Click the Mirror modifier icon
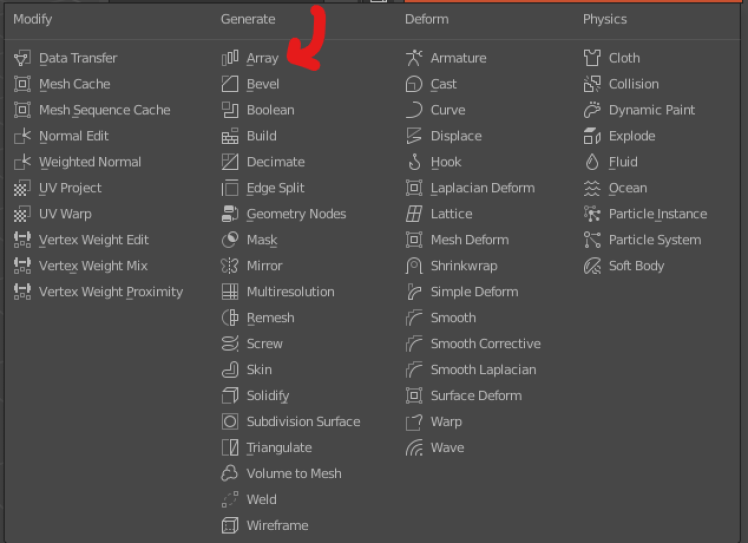This screenshot has height=543, width=748. [x=230, y=266]
